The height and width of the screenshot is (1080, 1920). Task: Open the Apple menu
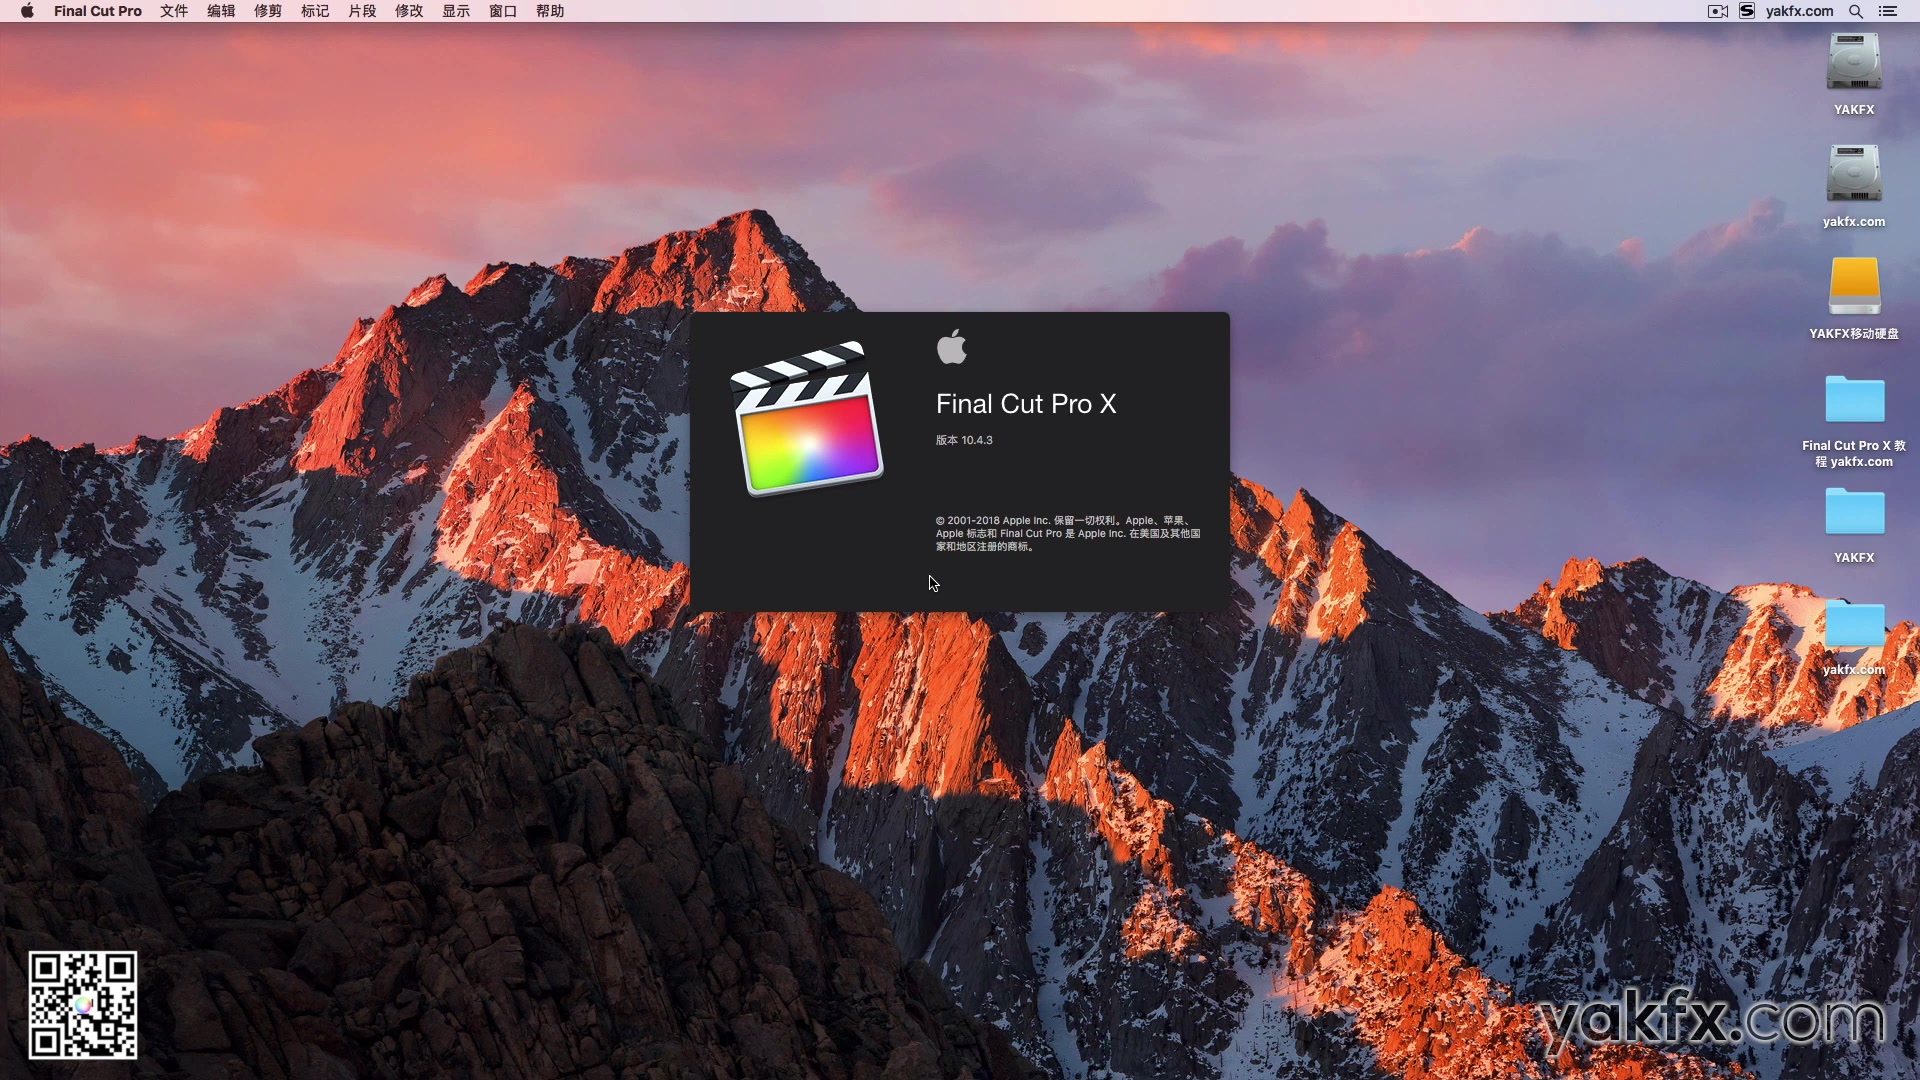click(27, 11)
